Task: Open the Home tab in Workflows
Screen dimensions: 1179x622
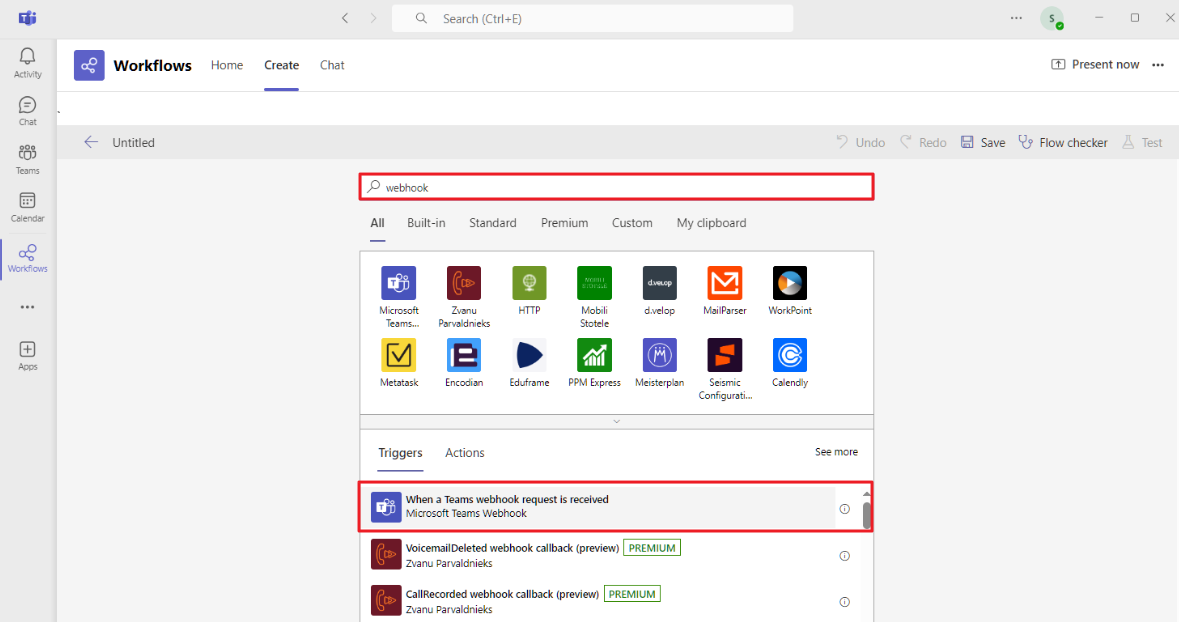Action: (227, 65)
